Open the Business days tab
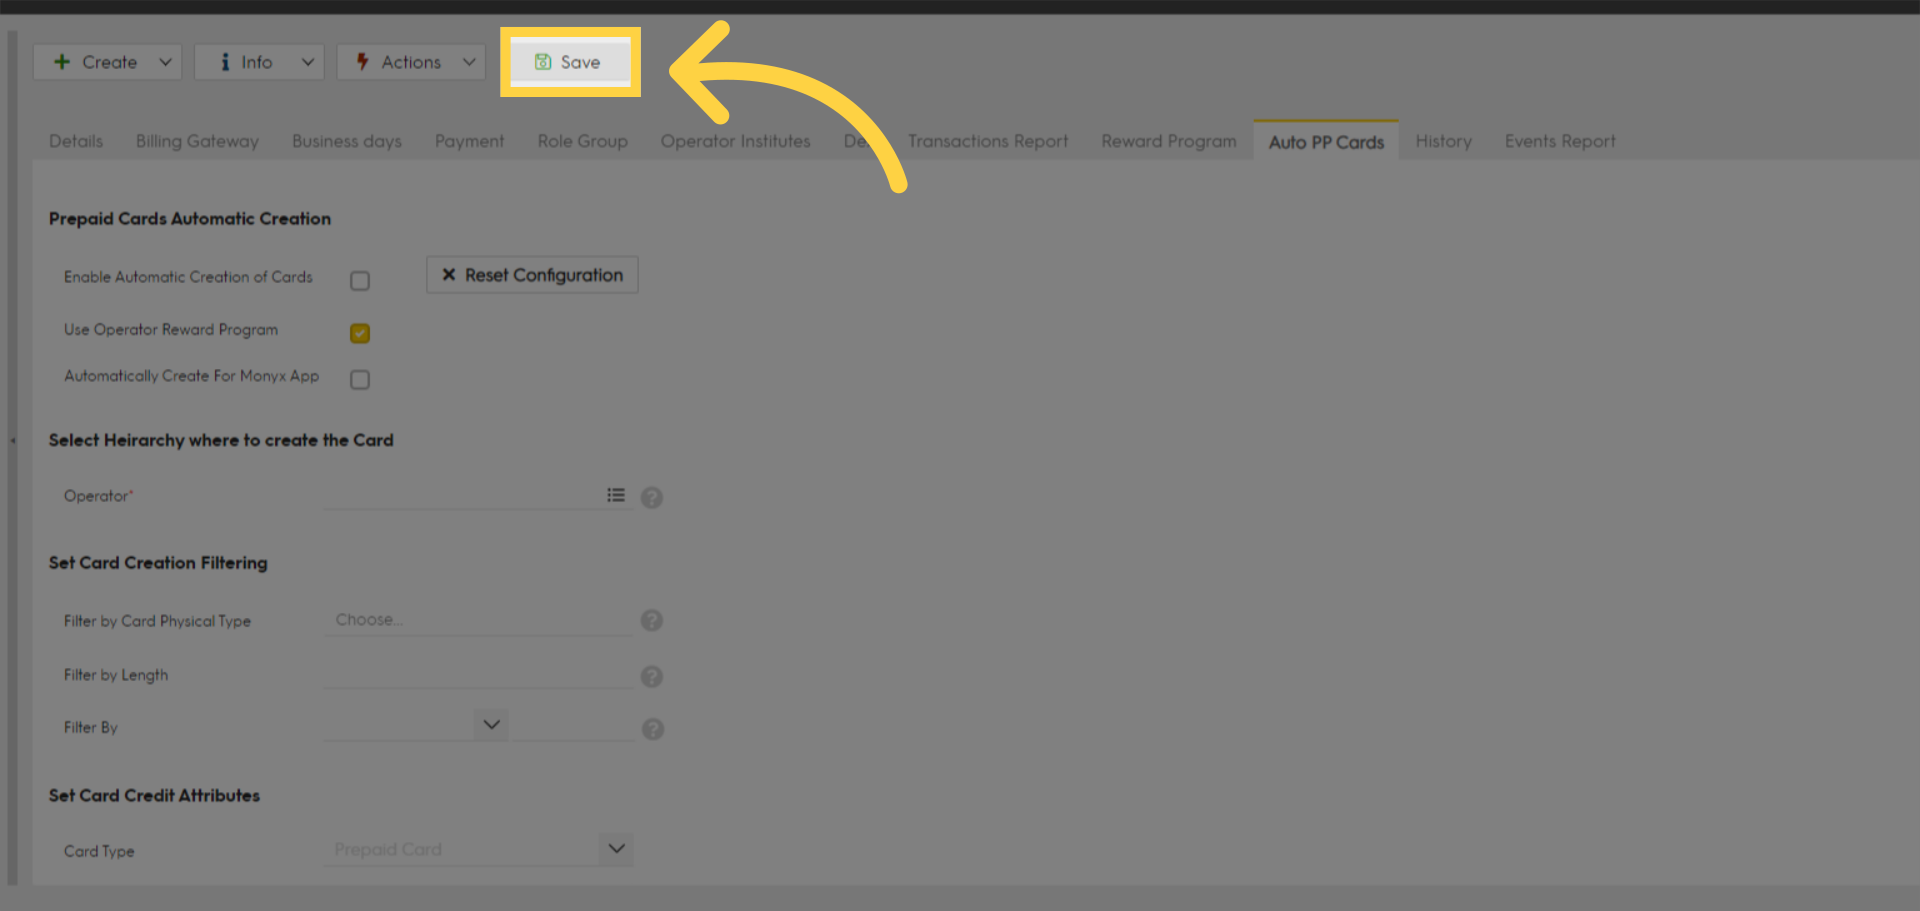Image resolution: width=1920 pixels, height=911 pixels. [347, 141]
